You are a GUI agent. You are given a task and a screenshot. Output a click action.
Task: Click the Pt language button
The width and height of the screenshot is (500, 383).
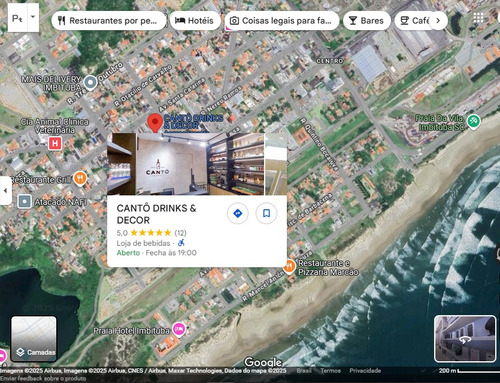tap(17, 18)
